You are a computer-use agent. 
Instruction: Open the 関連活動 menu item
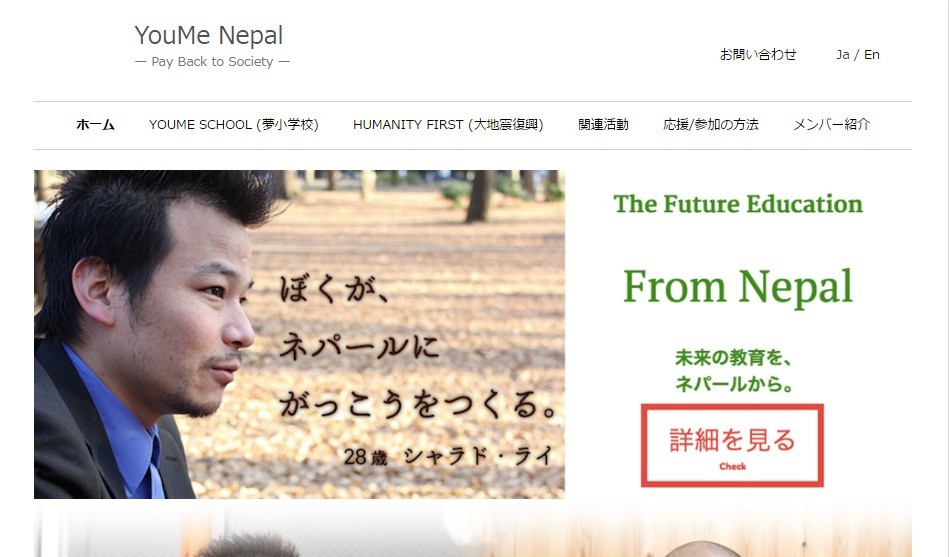pos(603,125)
